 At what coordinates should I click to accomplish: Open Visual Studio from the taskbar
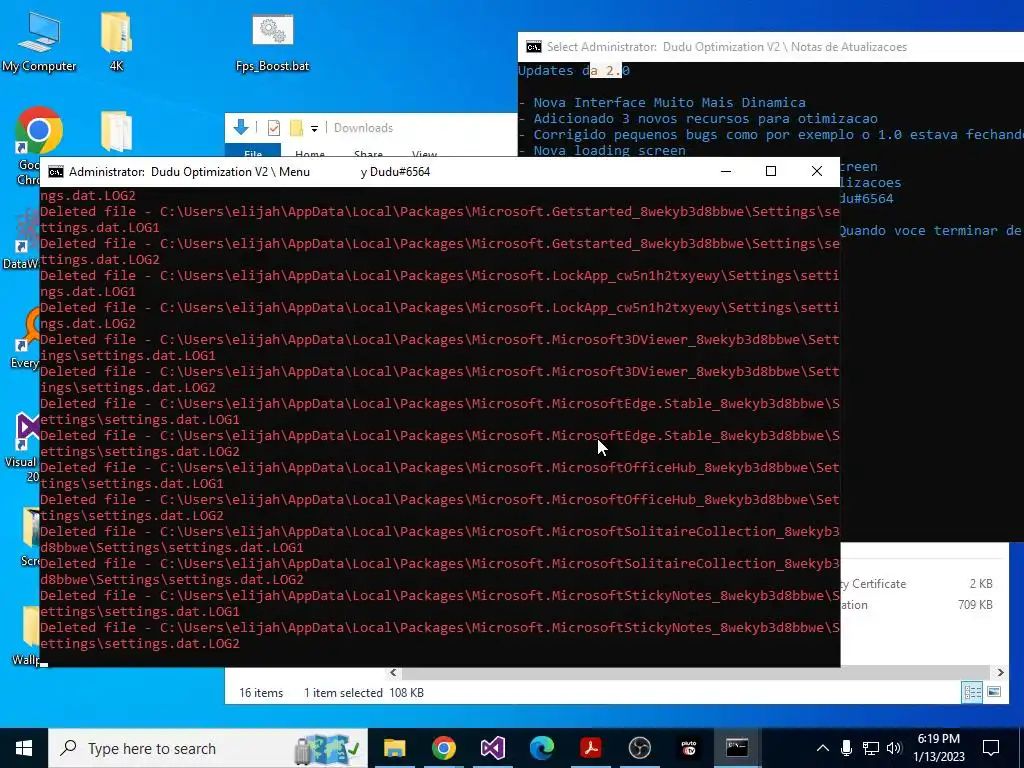[492, 748]
